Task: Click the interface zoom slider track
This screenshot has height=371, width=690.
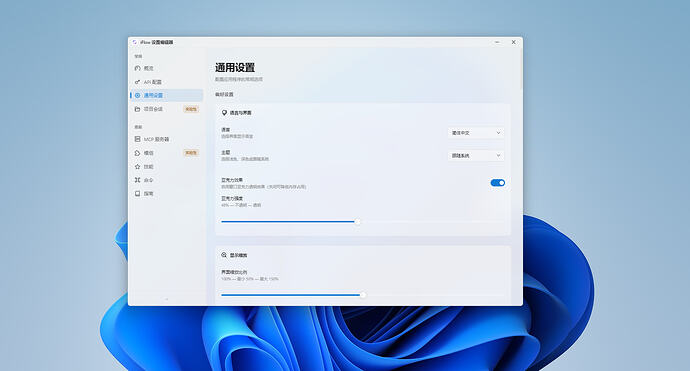Action: click(x=363, y=295)
